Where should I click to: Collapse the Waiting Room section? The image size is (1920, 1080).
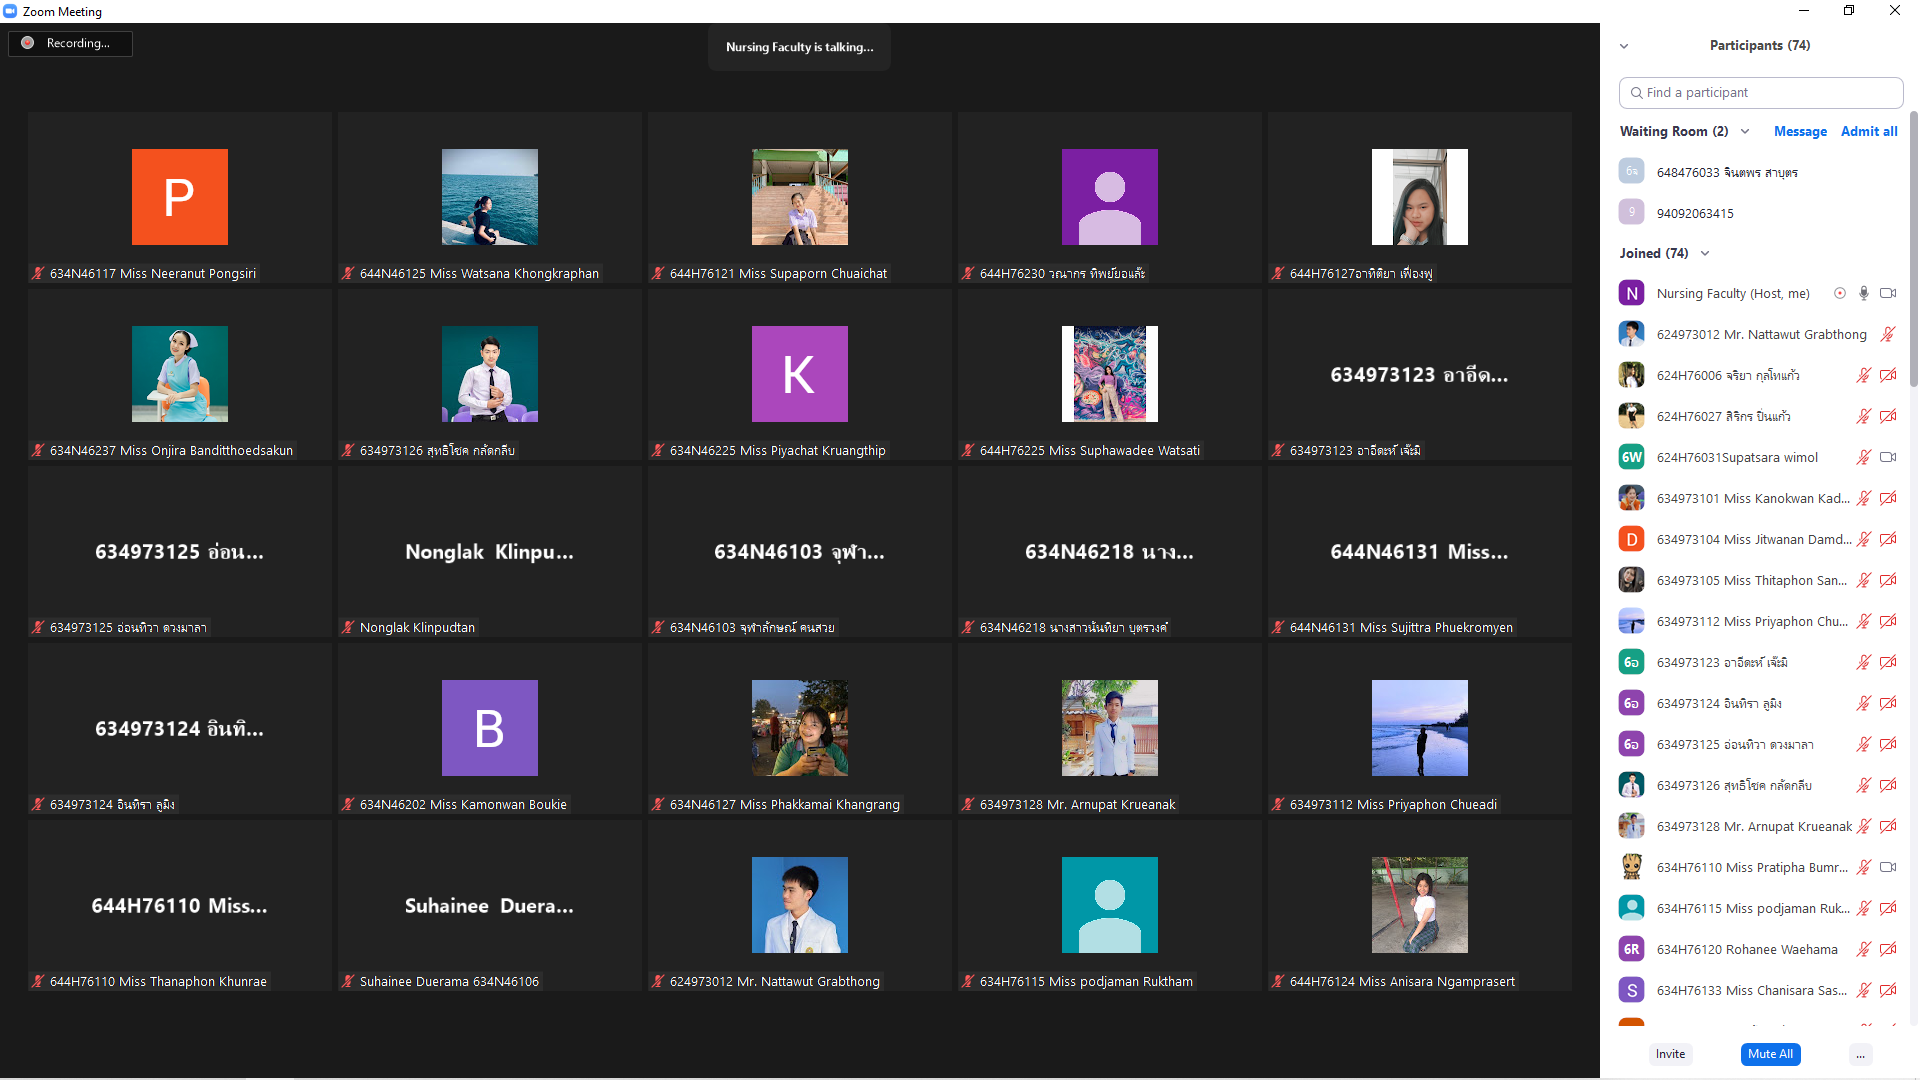pyautogui.click(x=1745, y=131)
